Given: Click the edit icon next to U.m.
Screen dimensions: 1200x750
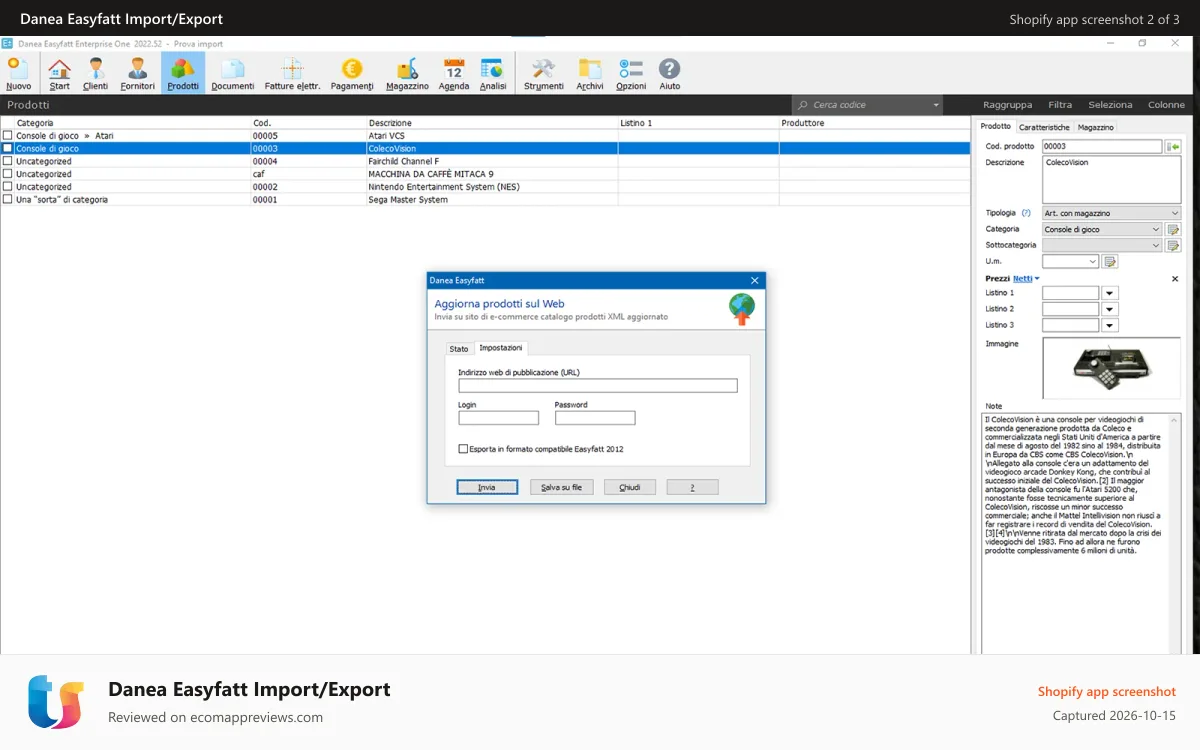Looking at the screenshot, I should [1110, 262].
